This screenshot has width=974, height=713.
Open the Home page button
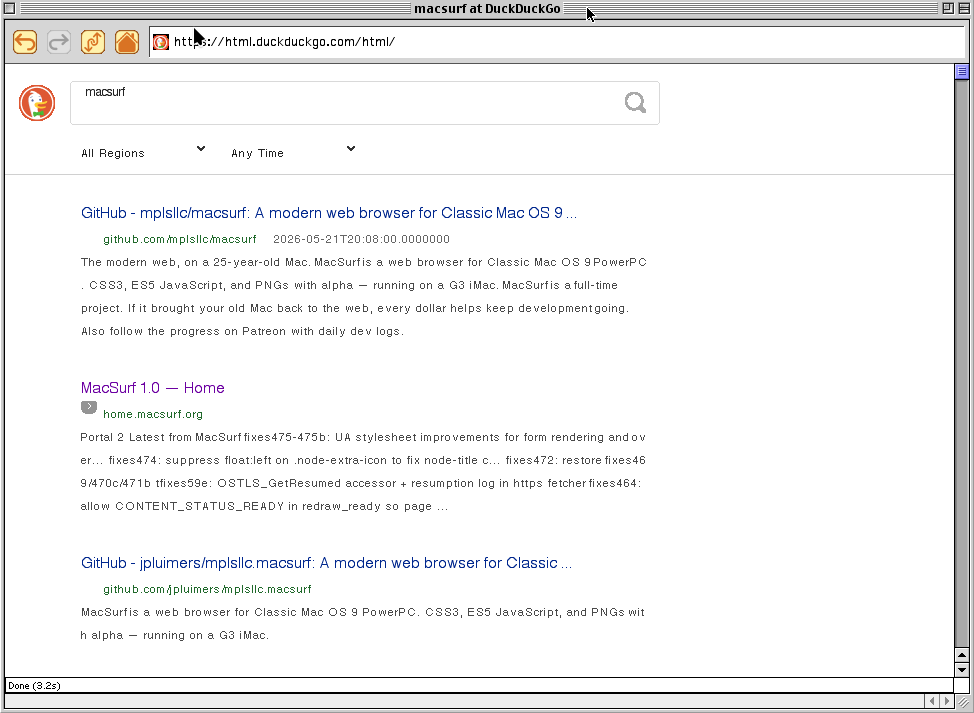[127, 42]
